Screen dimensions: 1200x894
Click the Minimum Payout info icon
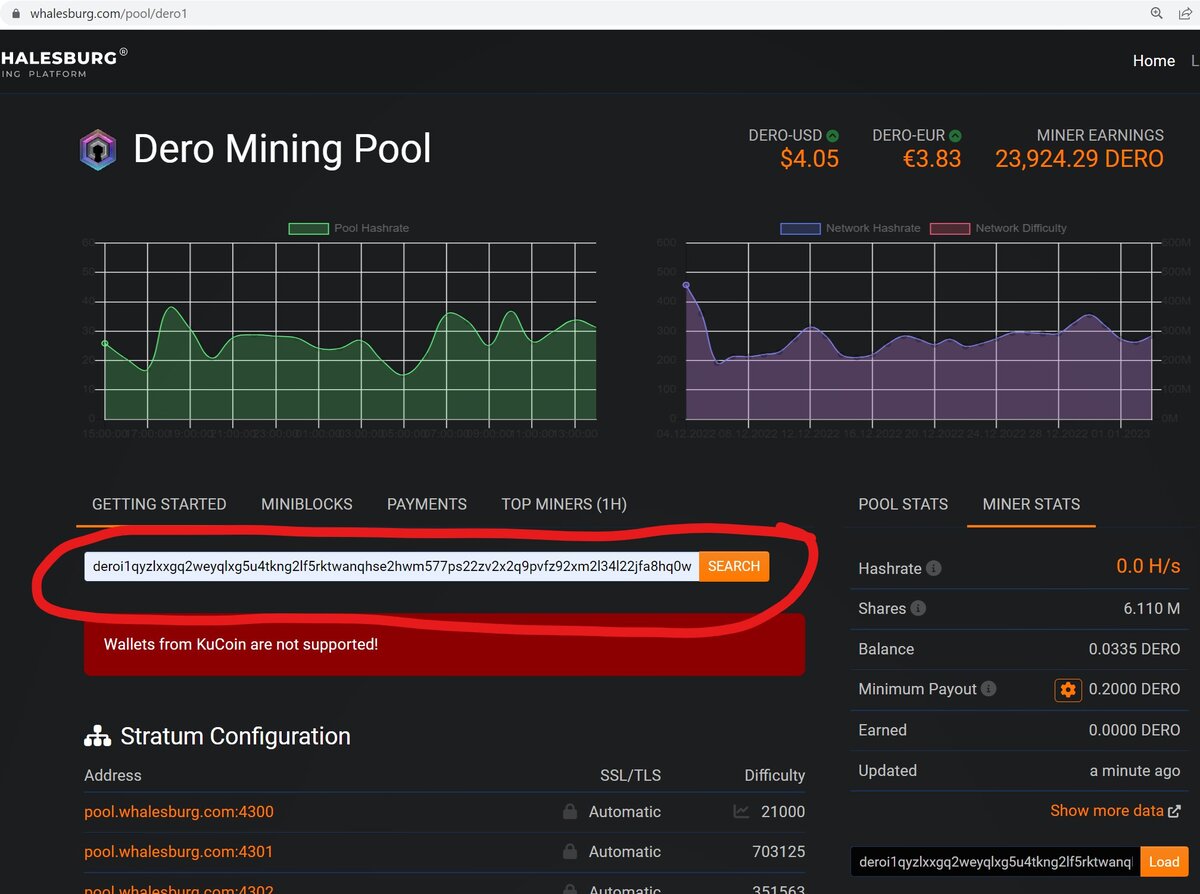[989, 689]
